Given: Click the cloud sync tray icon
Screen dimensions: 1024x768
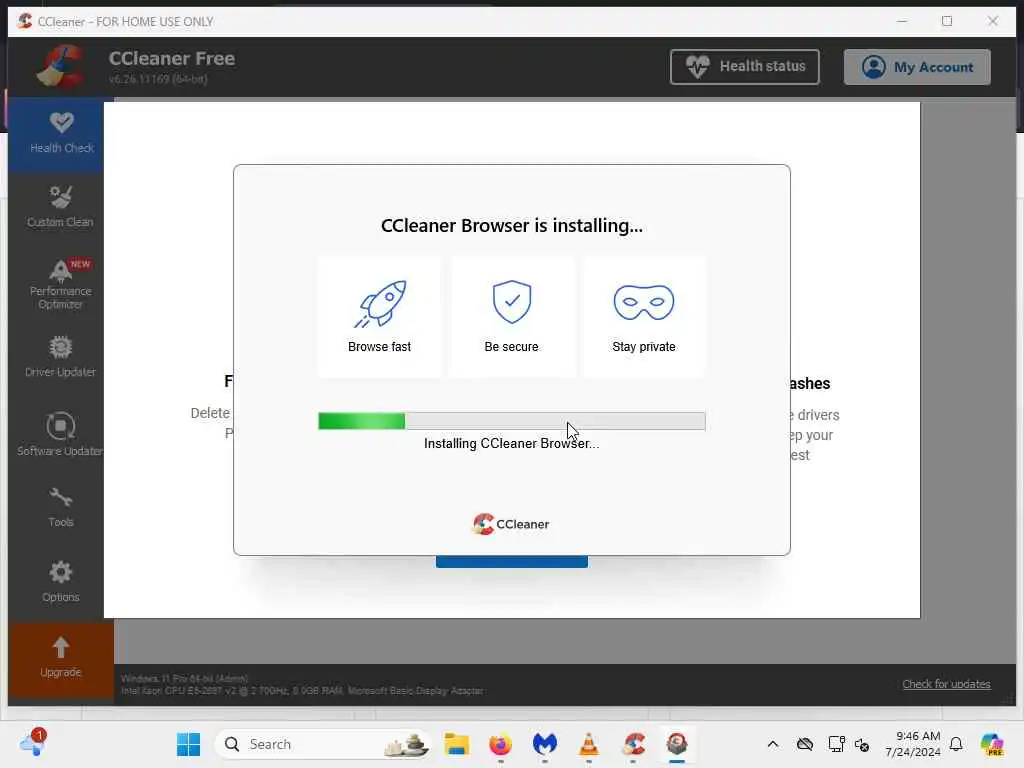Looking at the screenshot, I should [x=805, y=744].
